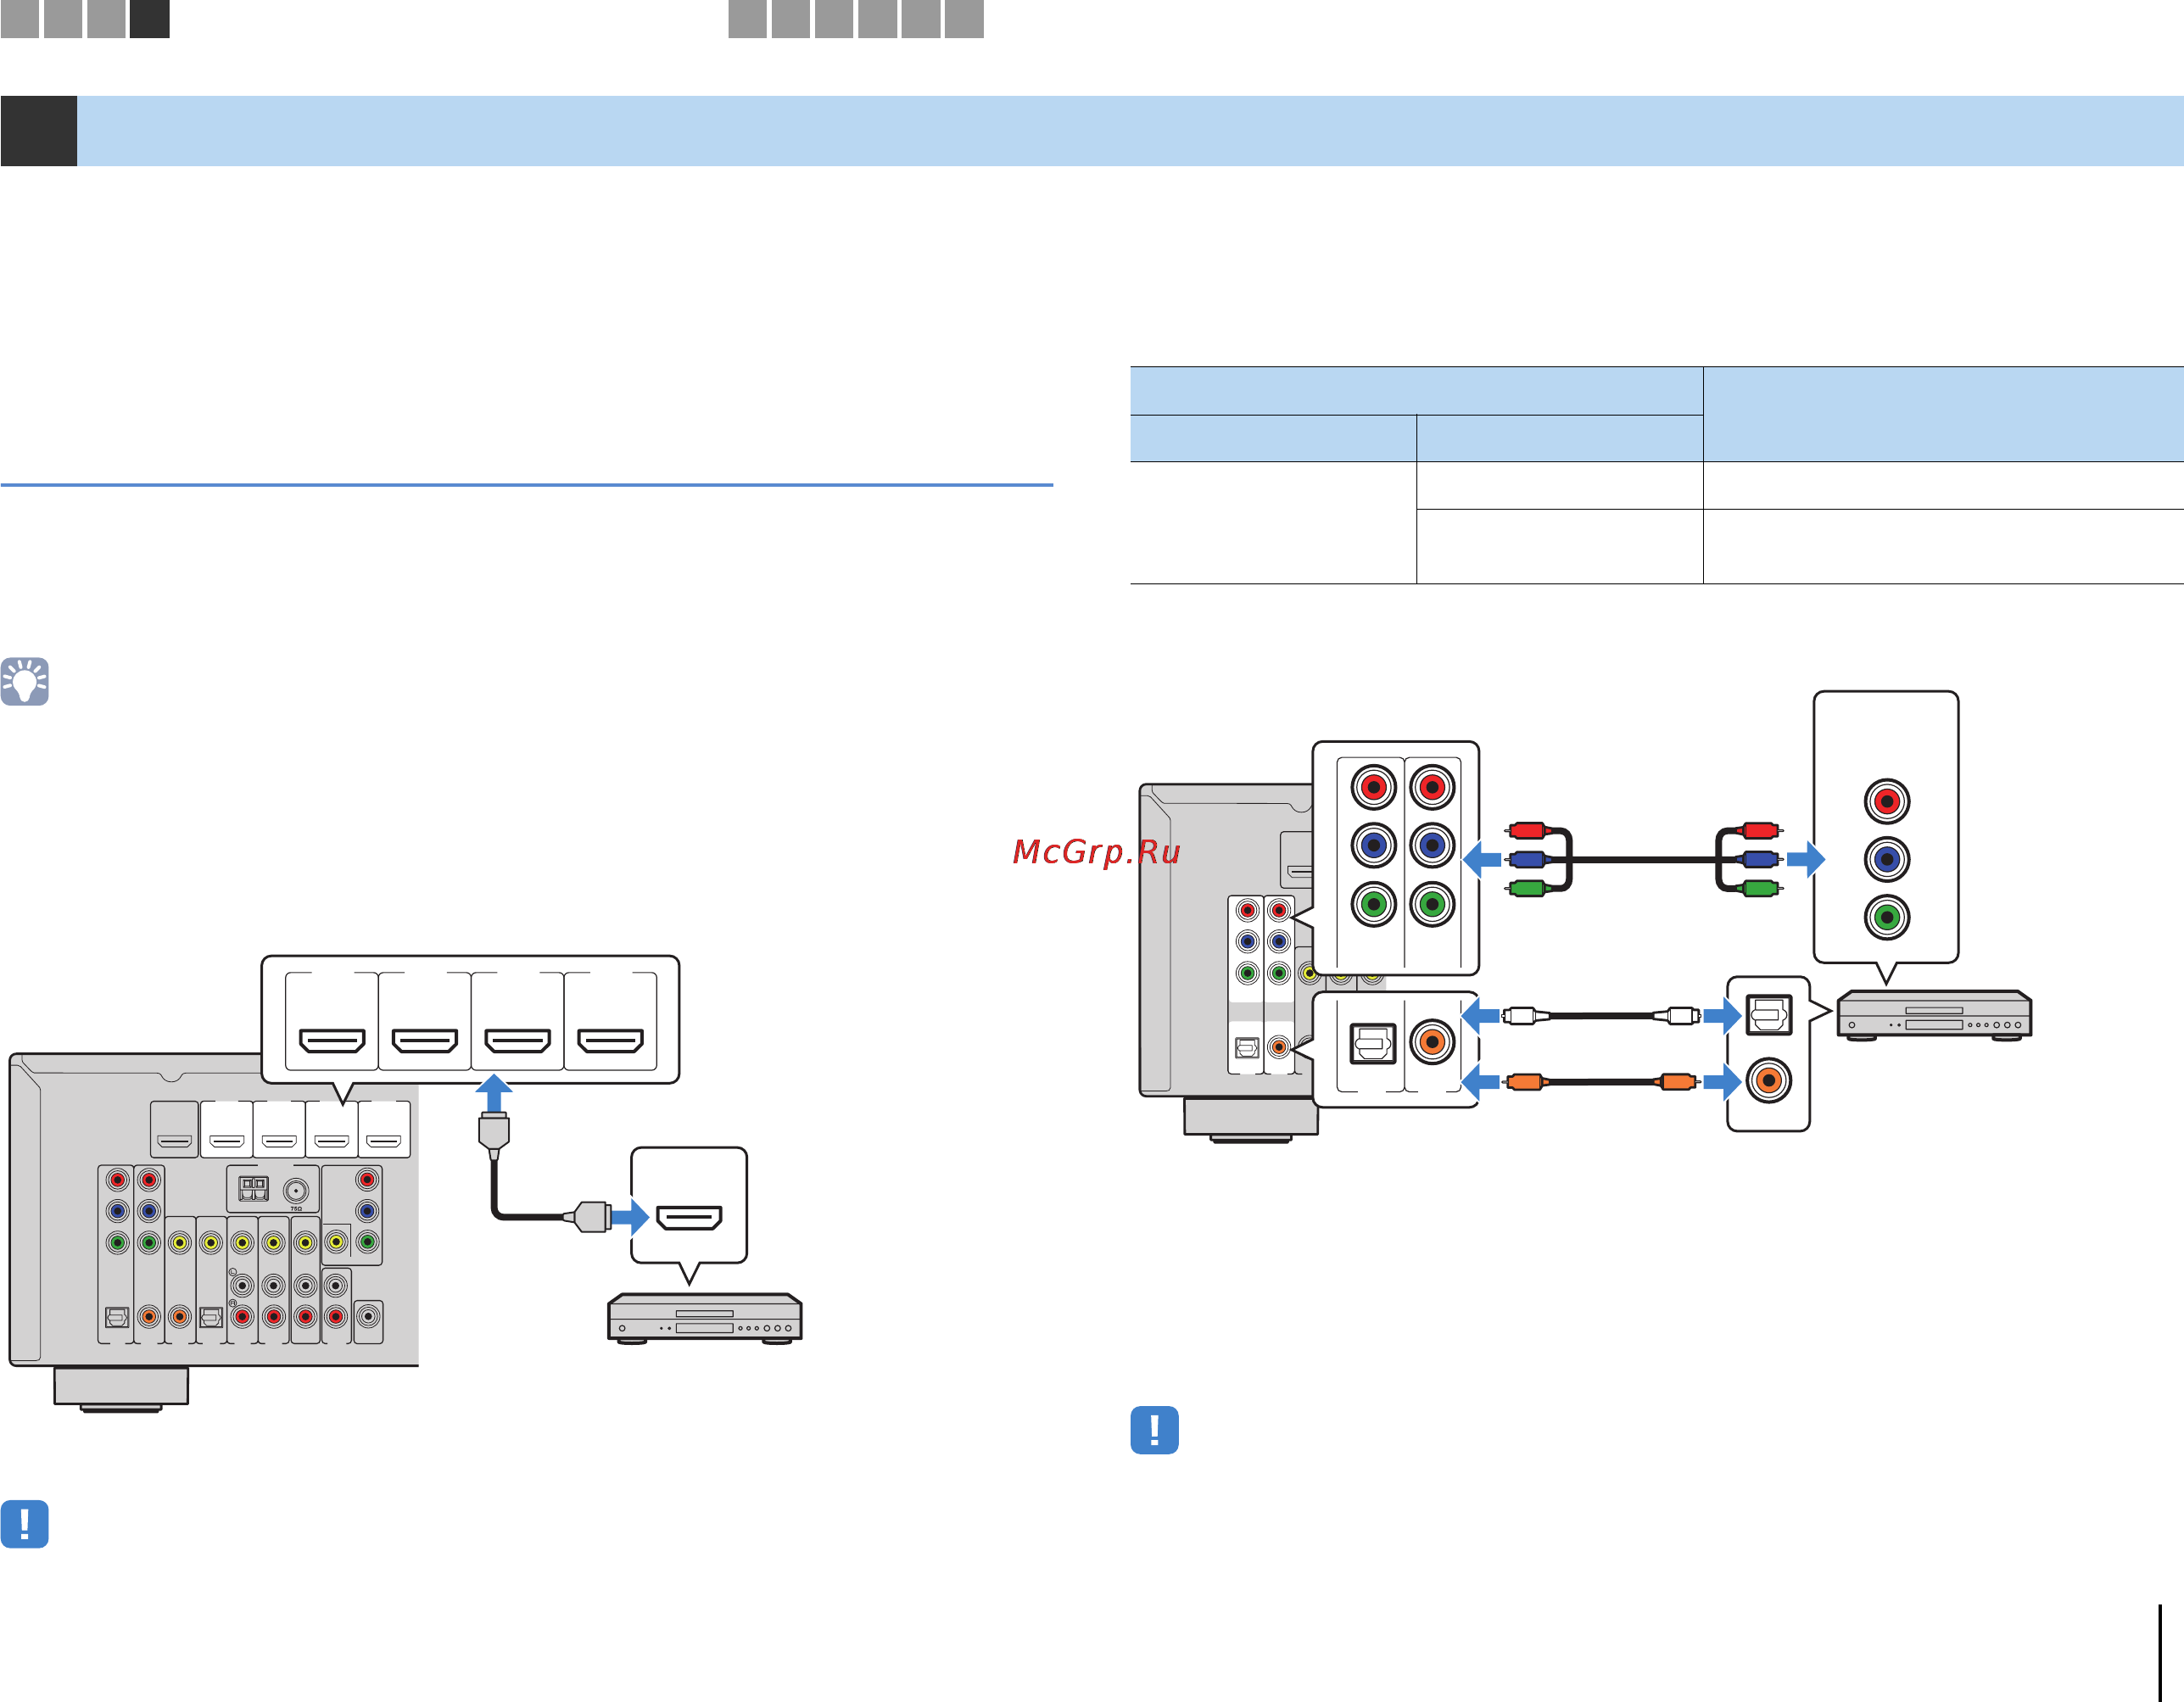This screenshot has width=2184, height=1702.
Task: Click the top-left red jack in the enlarged component callout
Action: pyautogui.click(x=1374, y=787)
